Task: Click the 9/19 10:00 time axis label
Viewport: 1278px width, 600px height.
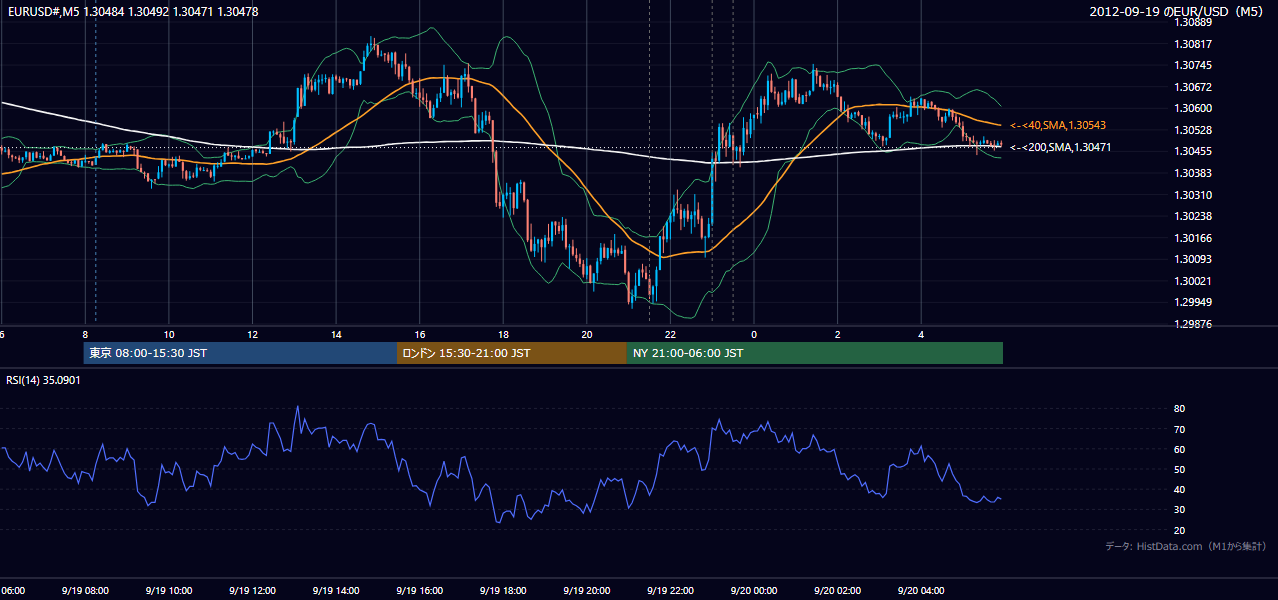Action: tap(168, 591)
